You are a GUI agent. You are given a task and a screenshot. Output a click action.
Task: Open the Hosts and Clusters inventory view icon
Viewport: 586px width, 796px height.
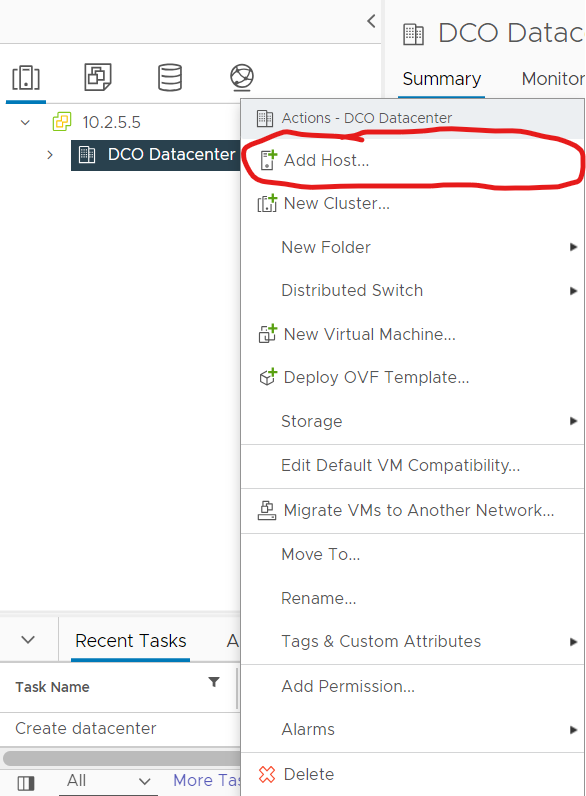pos(26,78)
